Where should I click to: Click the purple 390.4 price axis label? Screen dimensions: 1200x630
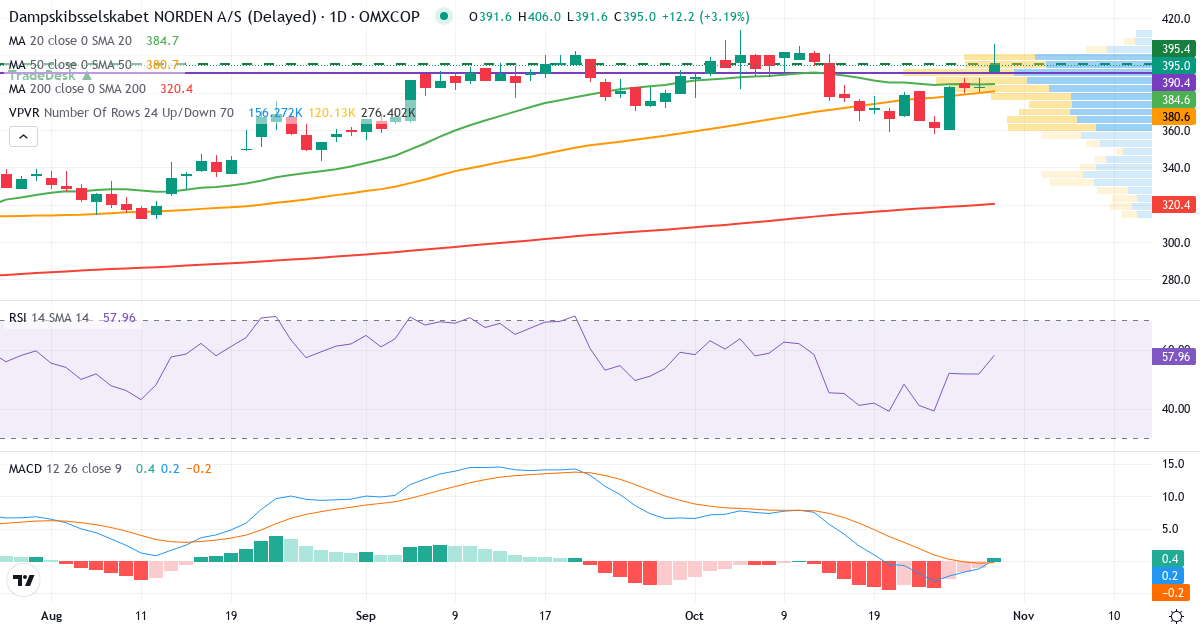click(x=1175, y=82)
